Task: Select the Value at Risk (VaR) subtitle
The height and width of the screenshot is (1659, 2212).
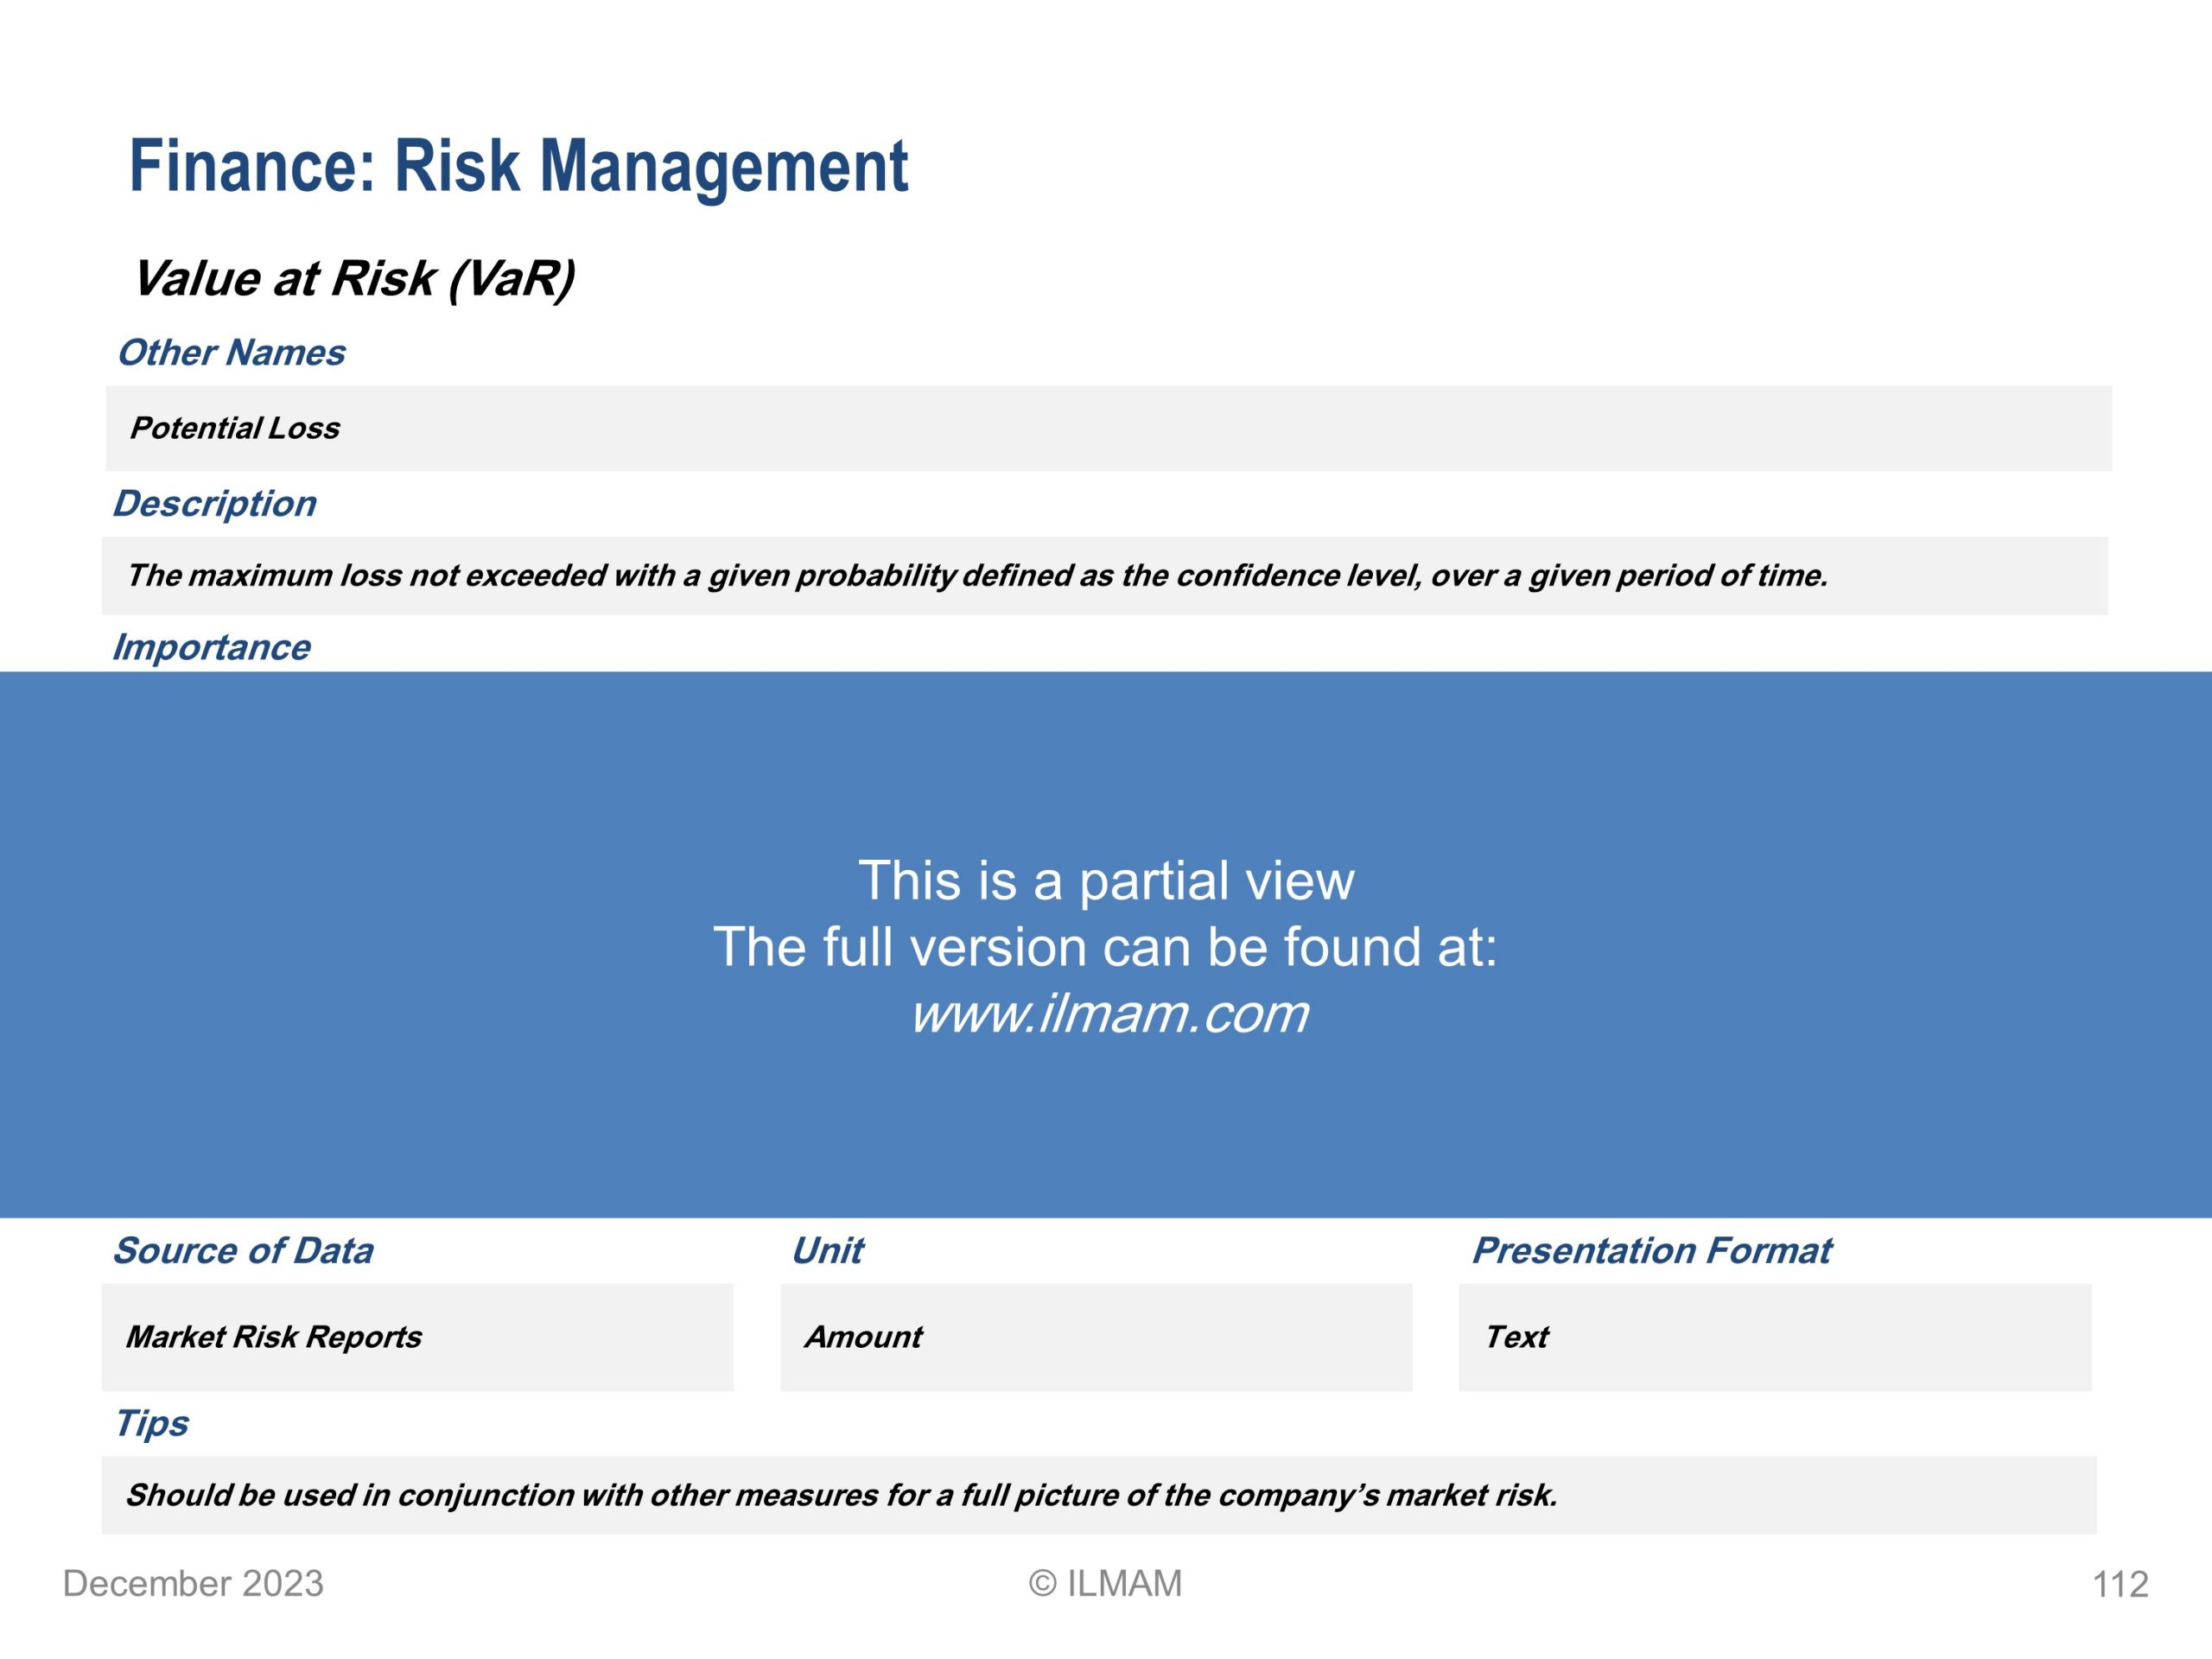Action: [x=353, y=278]
